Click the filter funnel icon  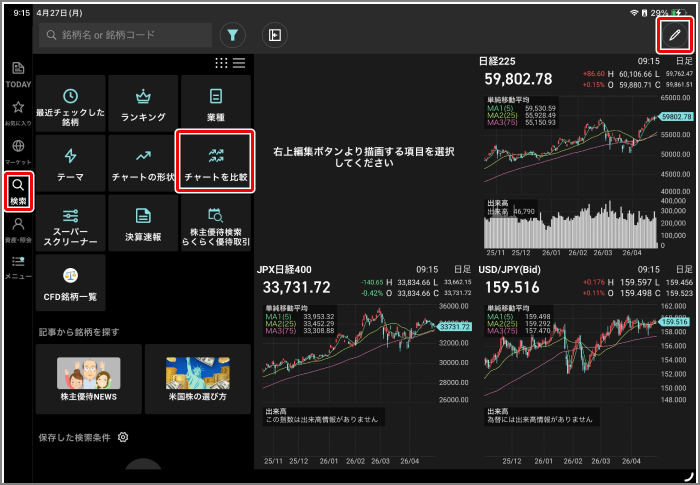click(x=232, y=35)
